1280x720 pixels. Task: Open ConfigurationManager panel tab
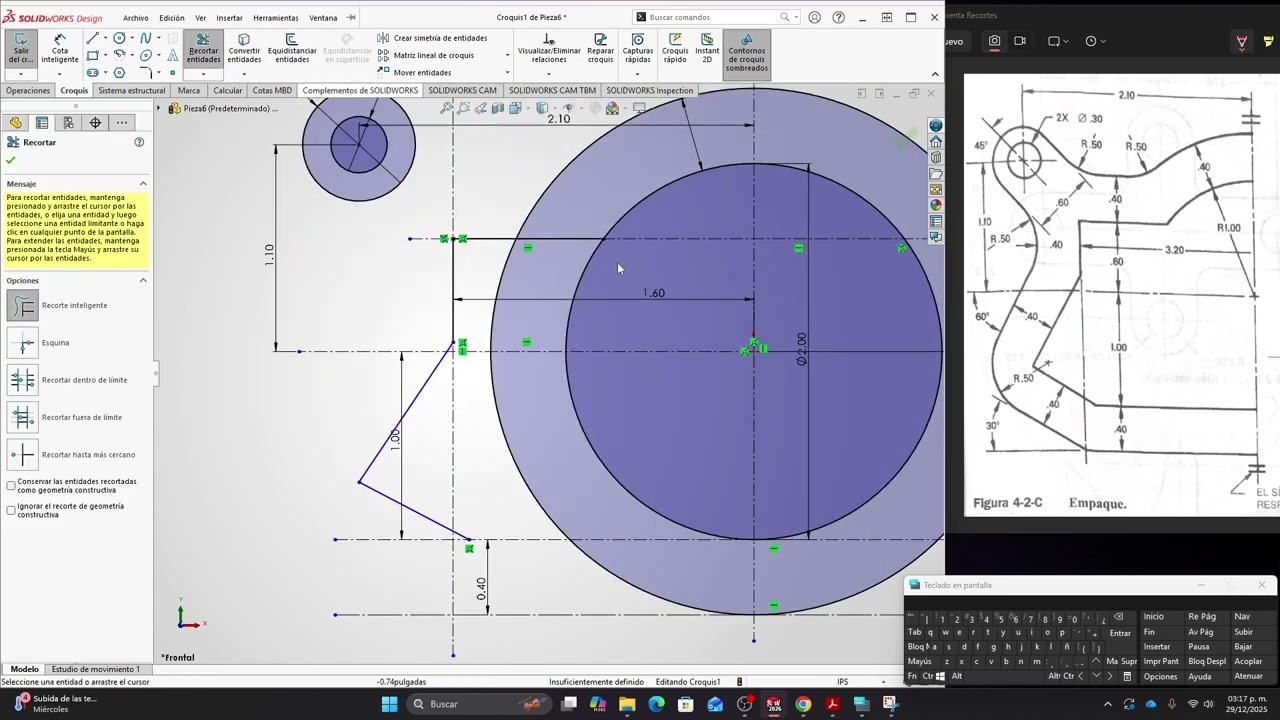pyautogui.click(x=68, y=123)
